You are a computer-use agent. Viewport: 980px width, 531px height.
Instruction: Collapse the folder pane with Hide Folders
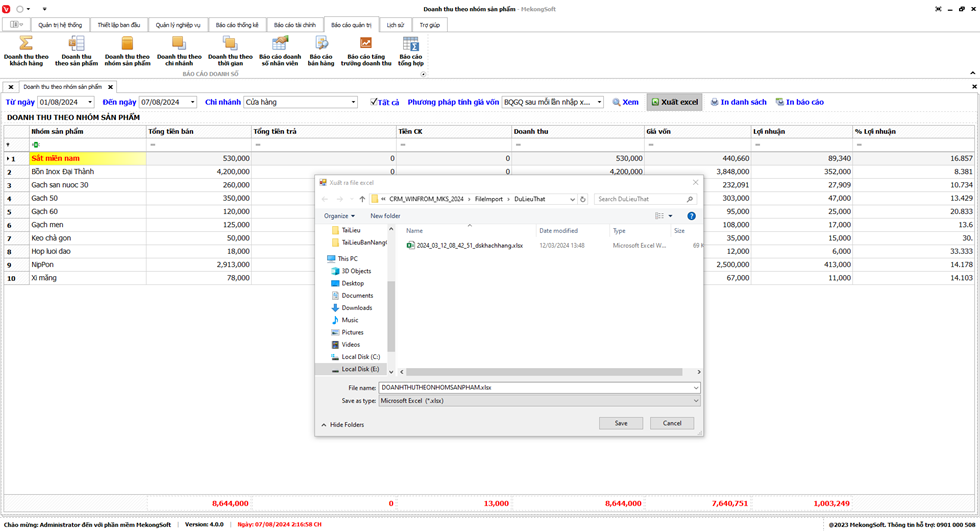tap(341, 424)
